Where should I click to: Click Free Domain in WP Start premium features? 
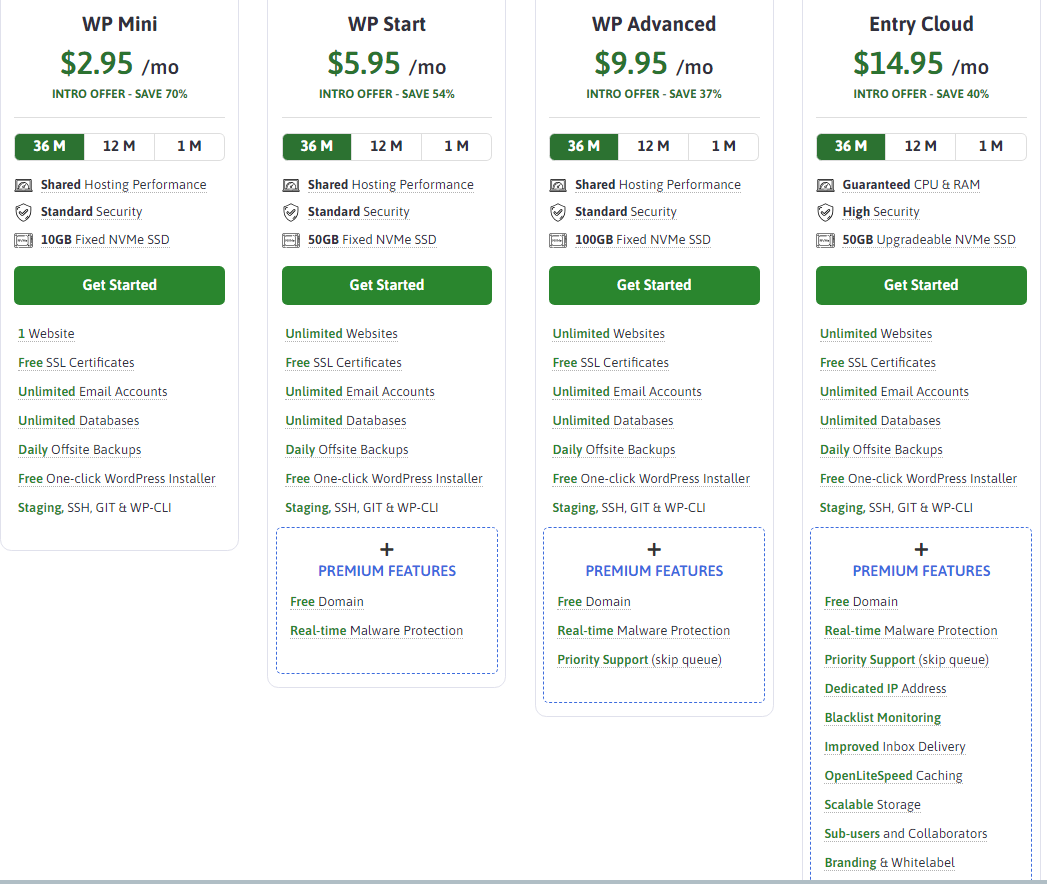[327, 602]
